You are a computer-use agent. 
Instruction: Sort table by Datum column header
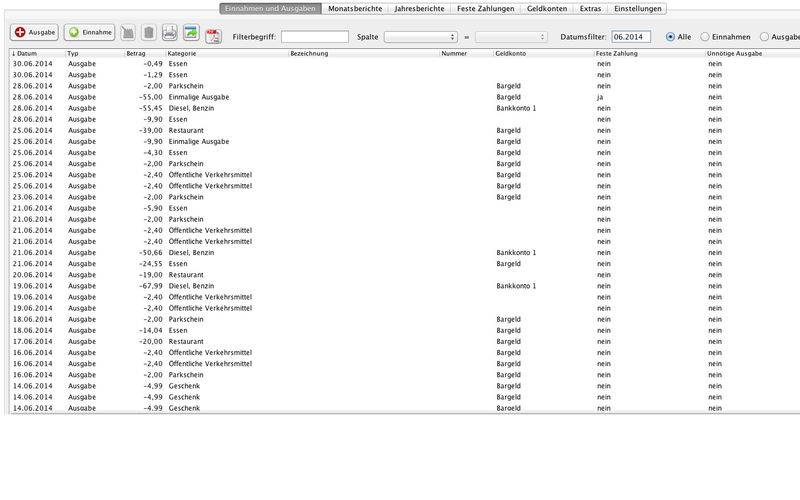[36, 52]
